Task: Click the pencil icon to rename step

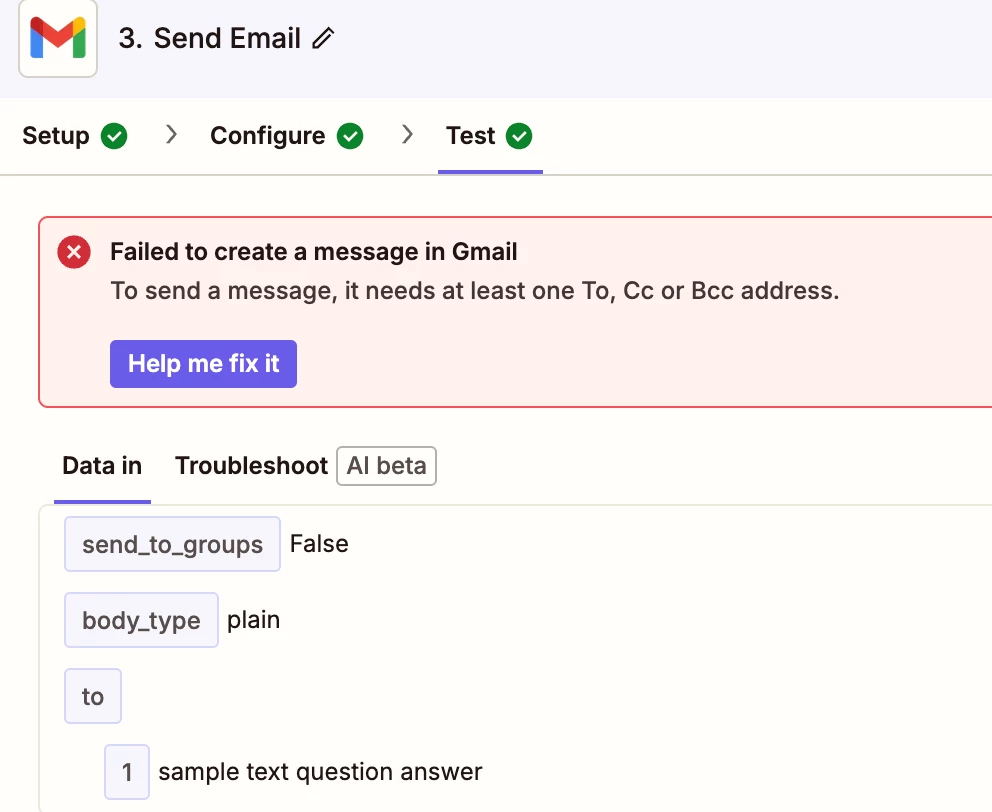Action: [x=323, y=39]
